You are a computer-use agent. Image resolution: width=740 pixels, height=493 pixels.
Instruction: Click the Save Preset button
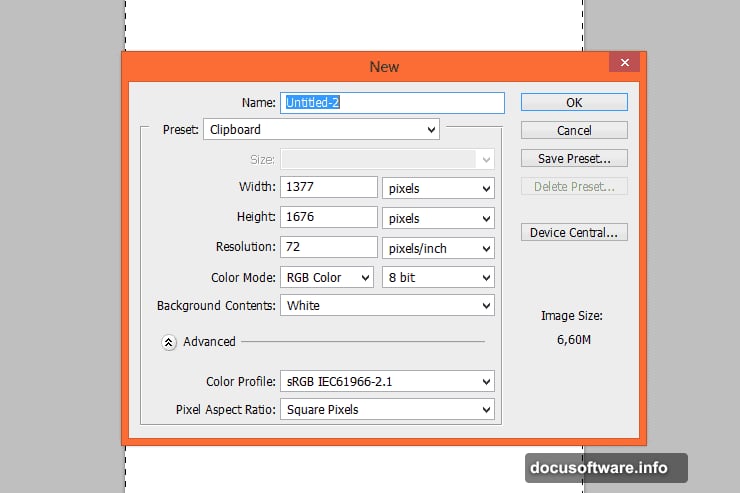coord(574,158)
